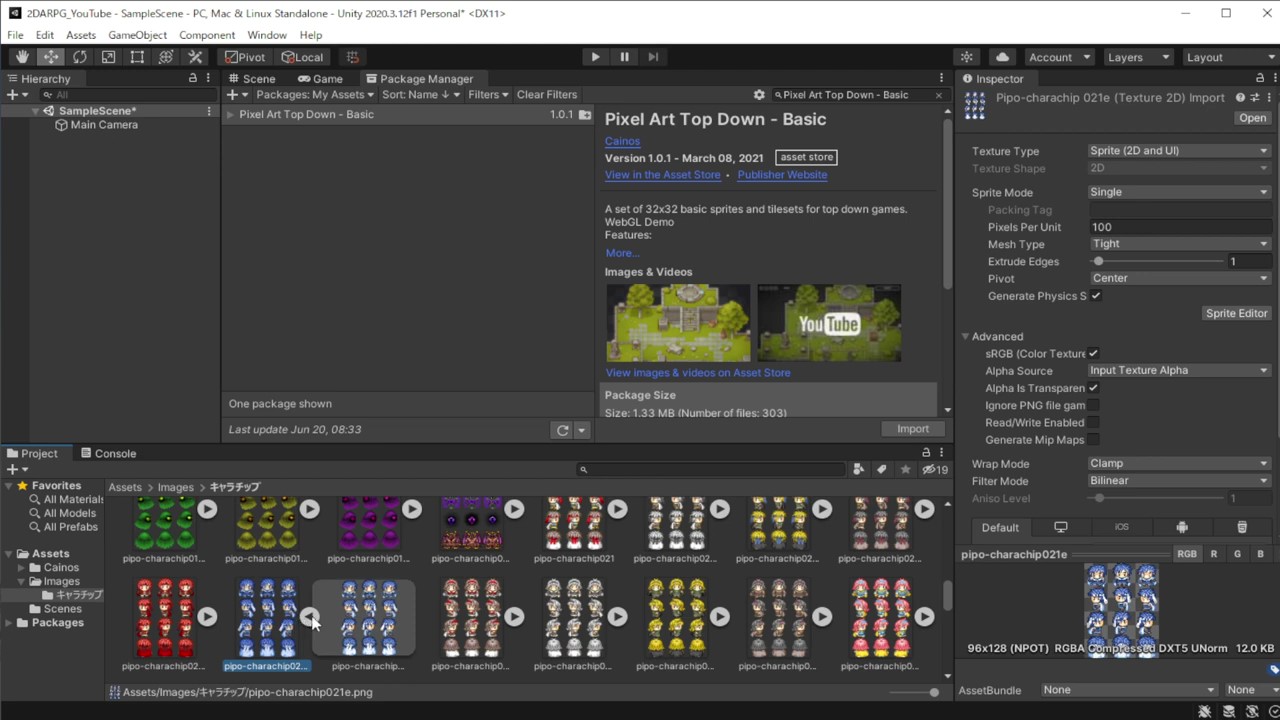The image size is (1280, 720).
Task: Open Alpha Source dropdown
Action: [1179, 370]
